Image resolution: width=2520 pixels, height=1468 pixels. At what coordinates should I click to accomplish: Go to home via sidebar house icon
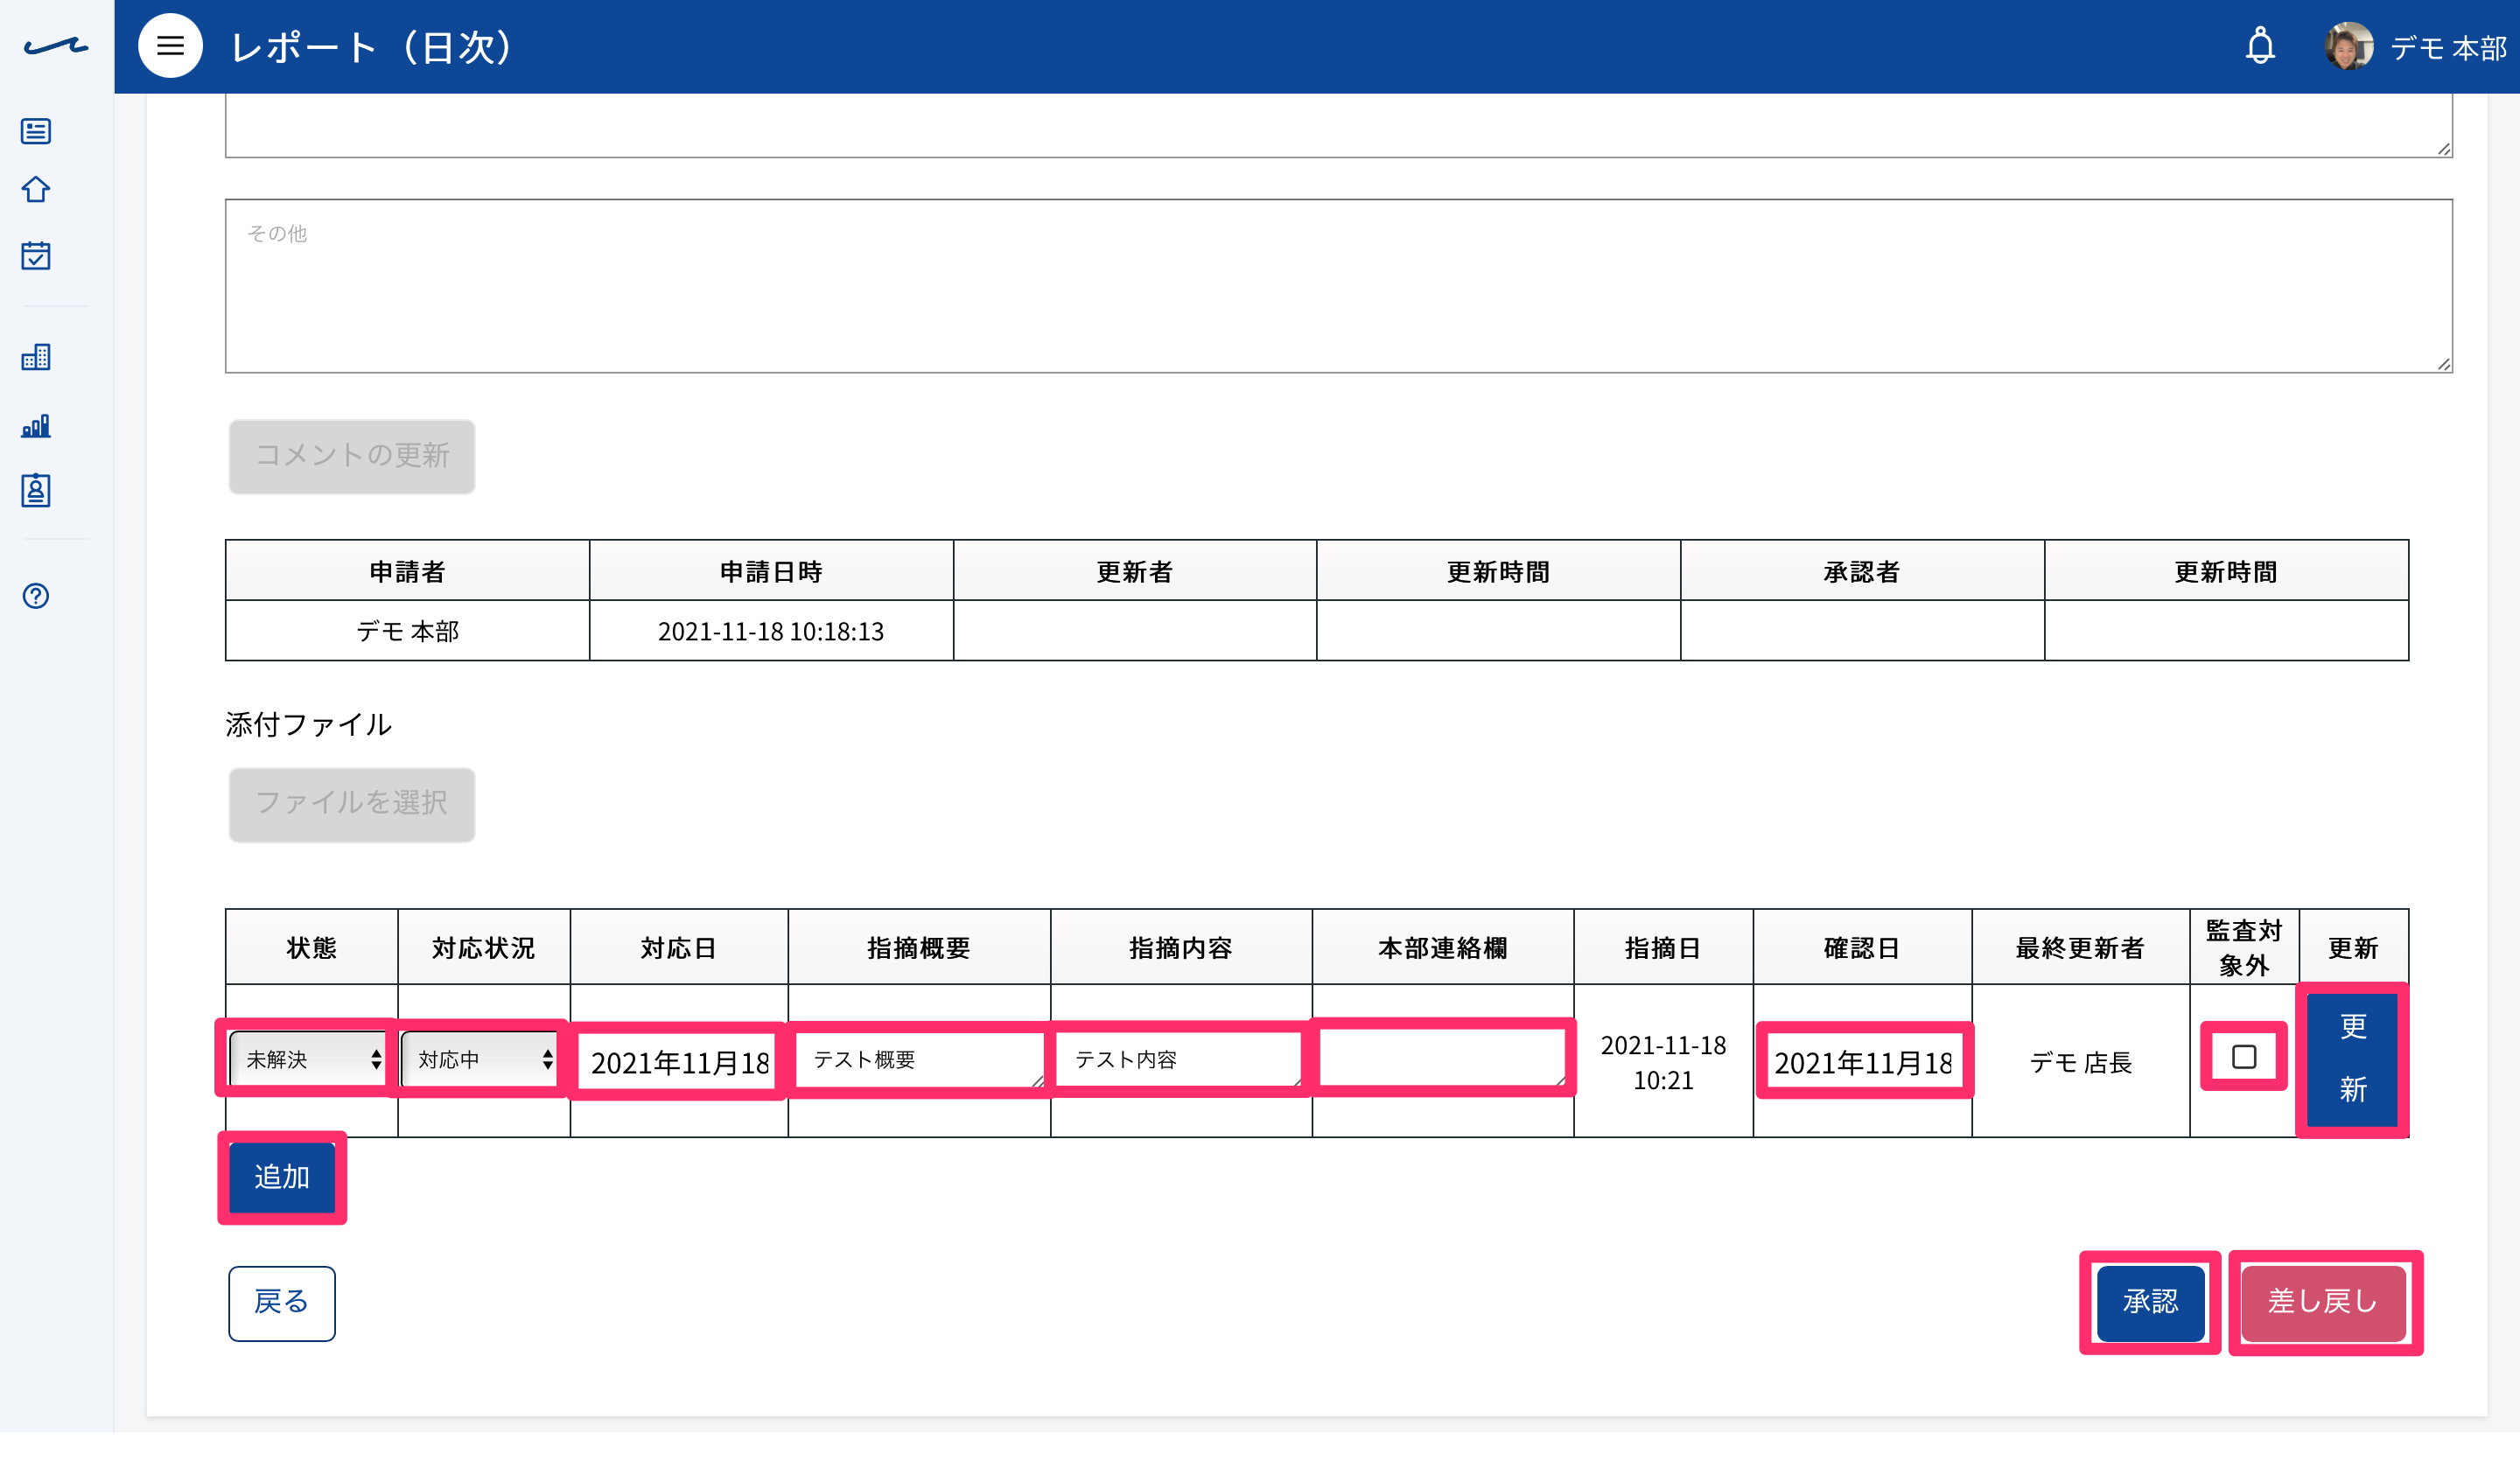[36, 189]
